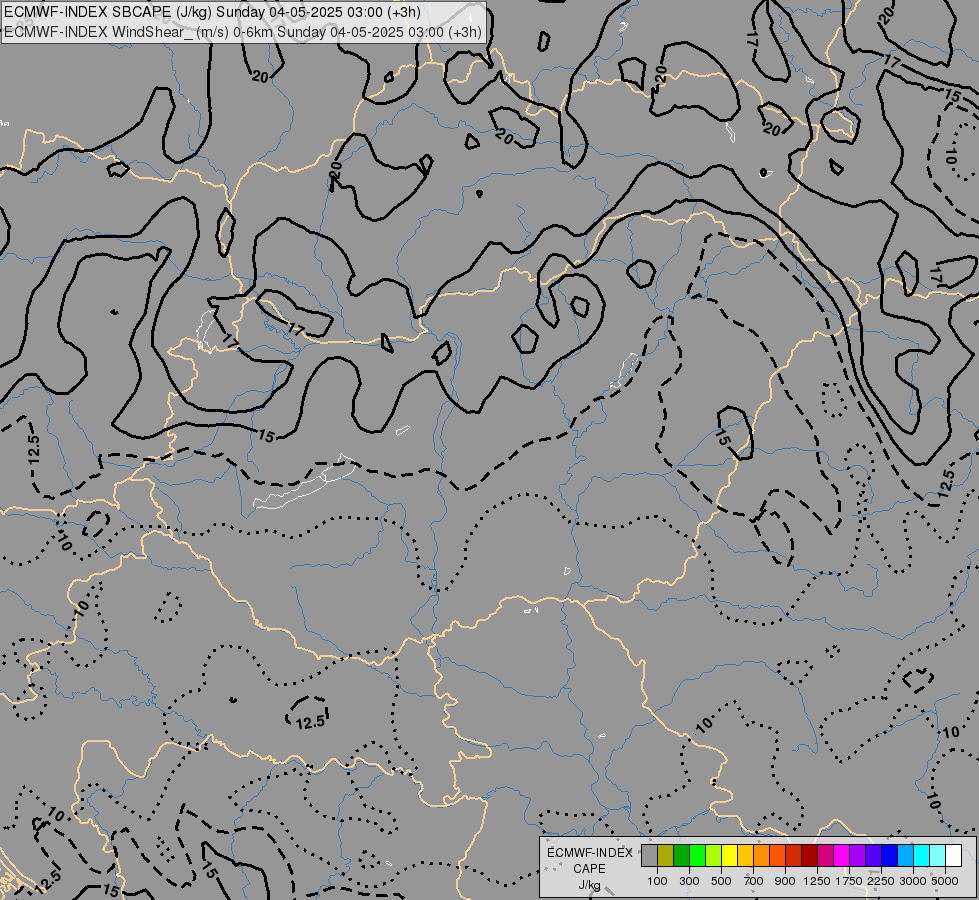Viewport: 979px width, 900px height.
Task: Choose the pure yellow legend swatch
Action: (x=729, y=856)
